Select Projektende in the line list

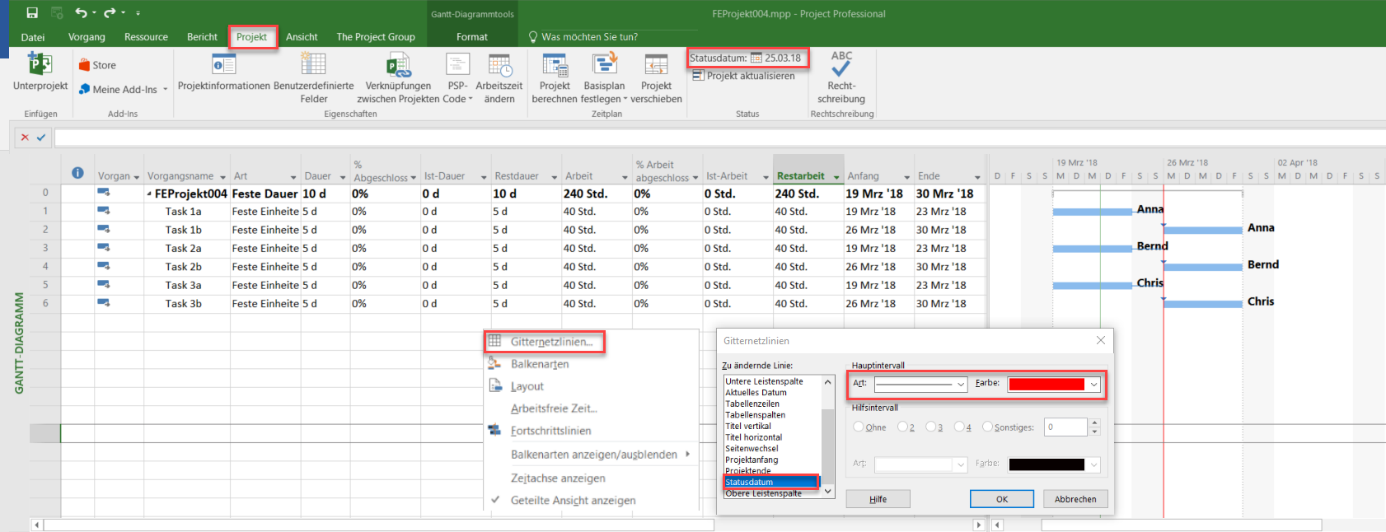(746, 471)
